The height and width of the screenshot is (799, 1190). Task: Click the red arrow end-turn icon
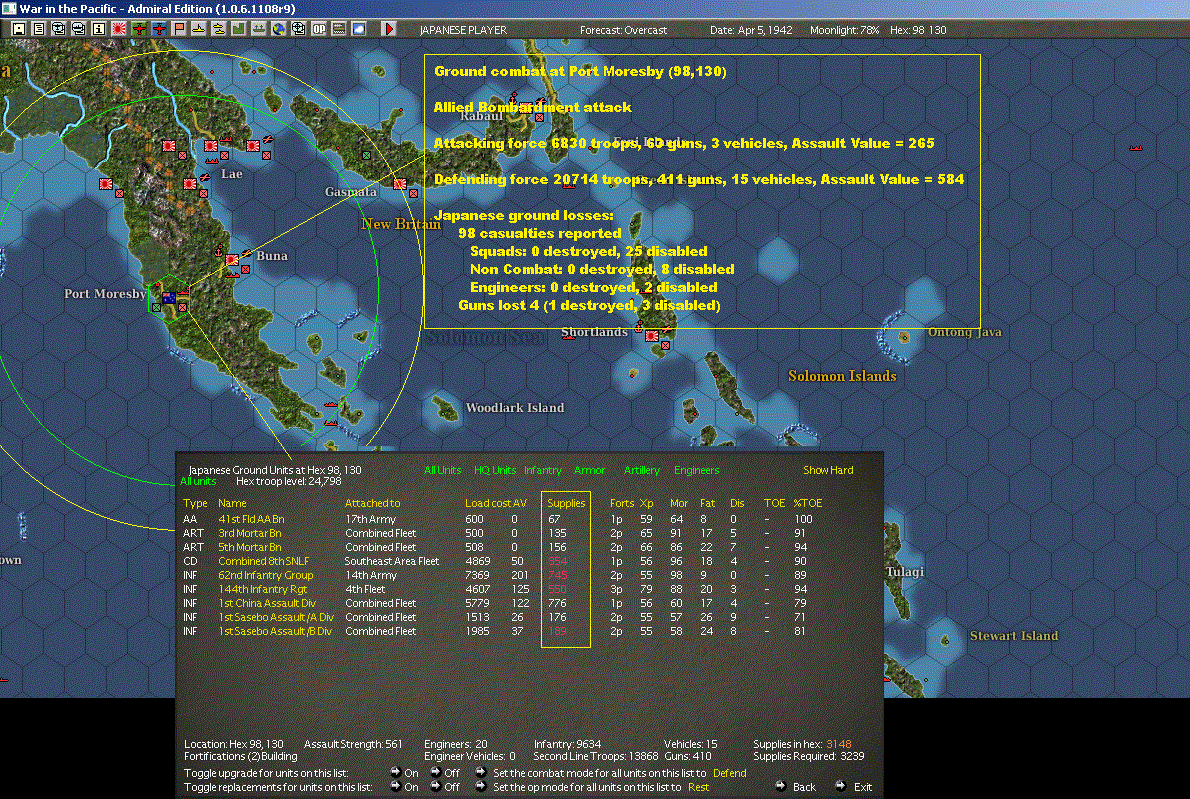(x=389, y=29)
